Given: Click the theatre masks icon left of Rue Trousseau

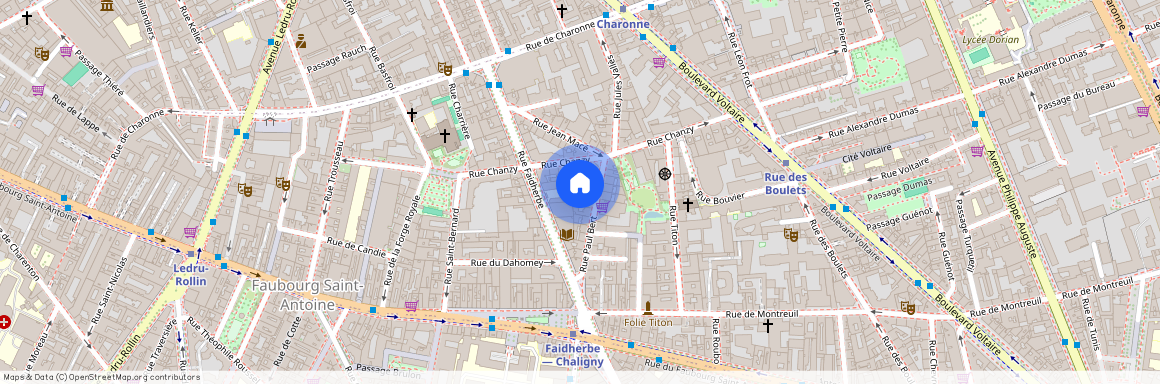Looking at the screenshot, I should click(282, 183).
